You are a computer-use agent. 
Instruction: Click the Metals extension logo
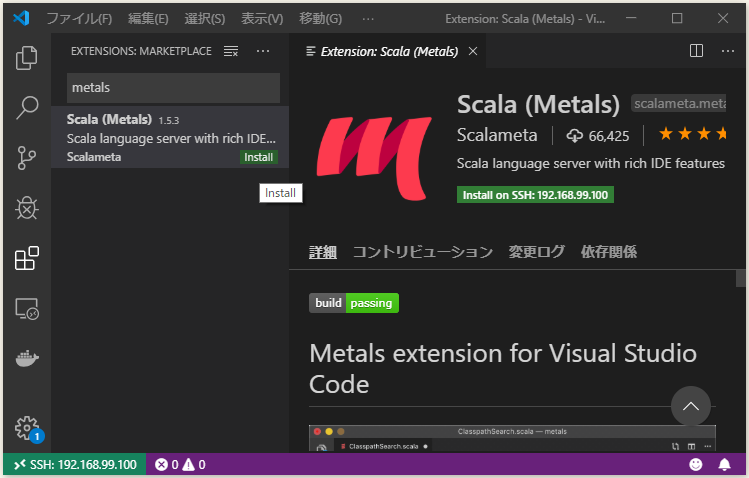(374, 158)
